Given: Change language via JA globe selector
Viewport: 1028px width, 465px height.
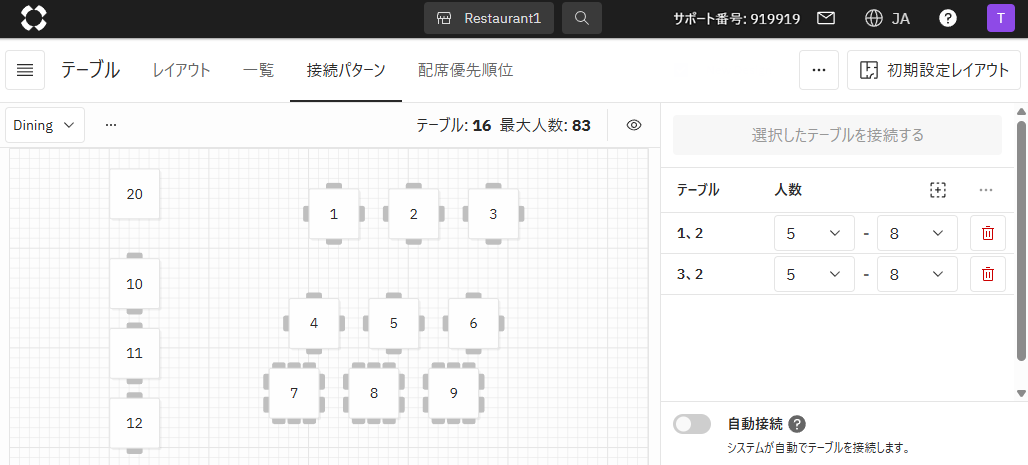Looking at the screenshot, I should (x=887, y=18).
